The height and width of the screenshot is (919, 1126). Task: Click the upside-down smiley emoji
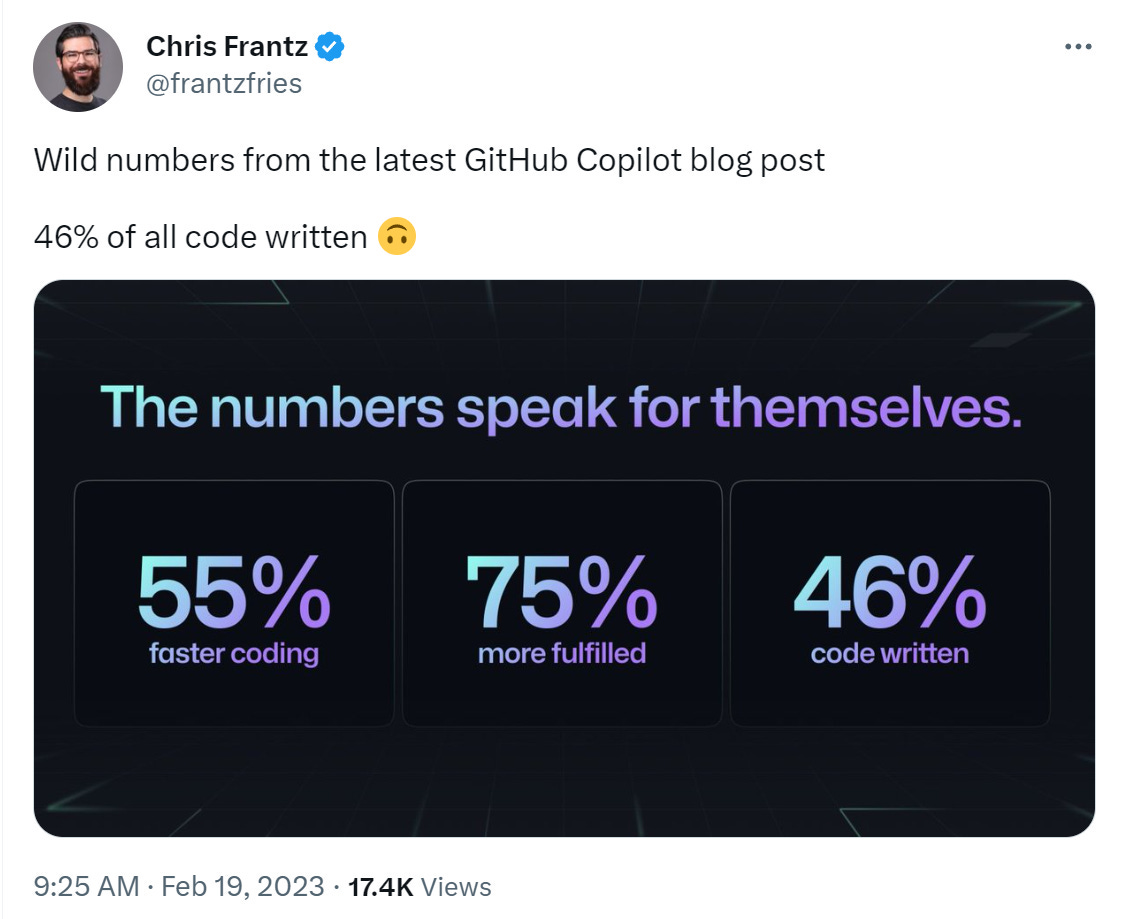pos(397,237)
